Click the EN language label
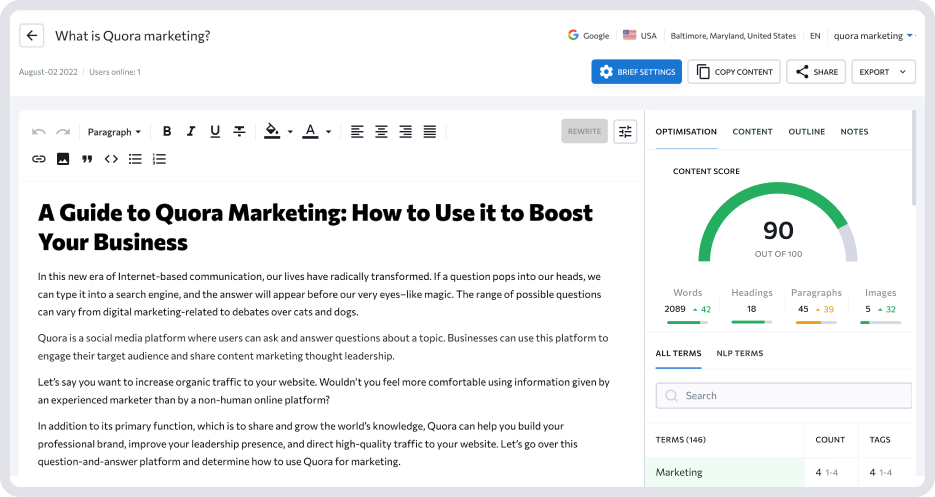Viewport: 935px width, 497px height. 815,36
